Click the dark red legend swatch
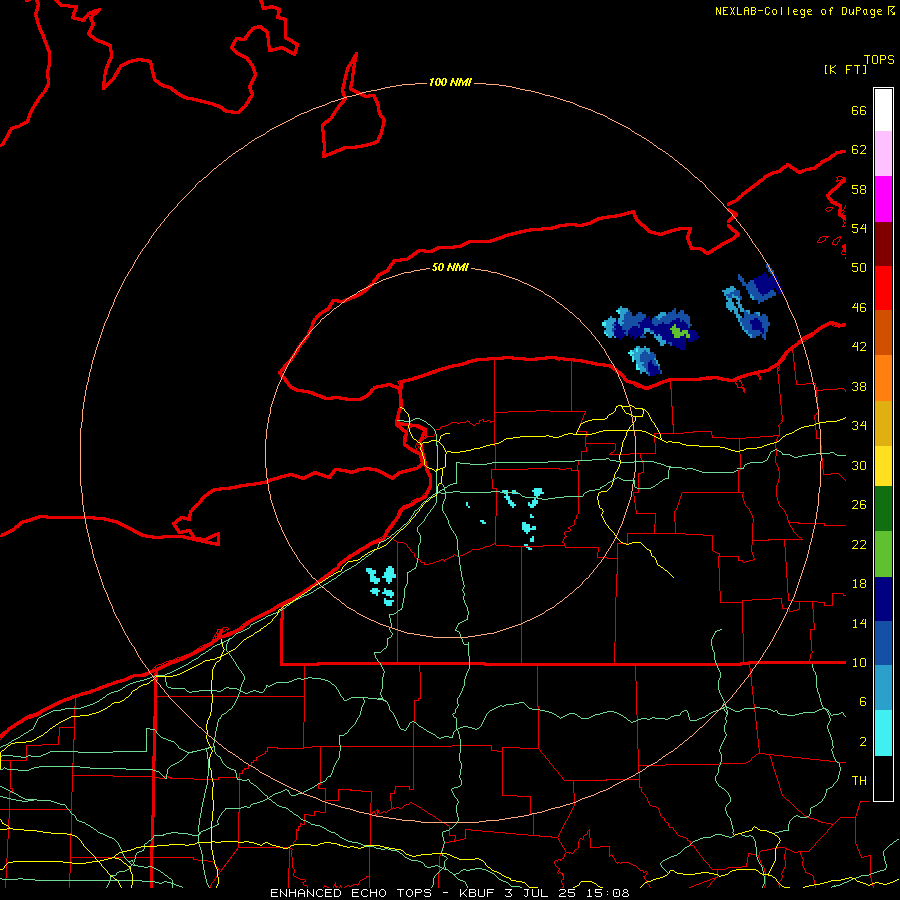Screen dimensions: 900x900 click(x=883, y=243)
